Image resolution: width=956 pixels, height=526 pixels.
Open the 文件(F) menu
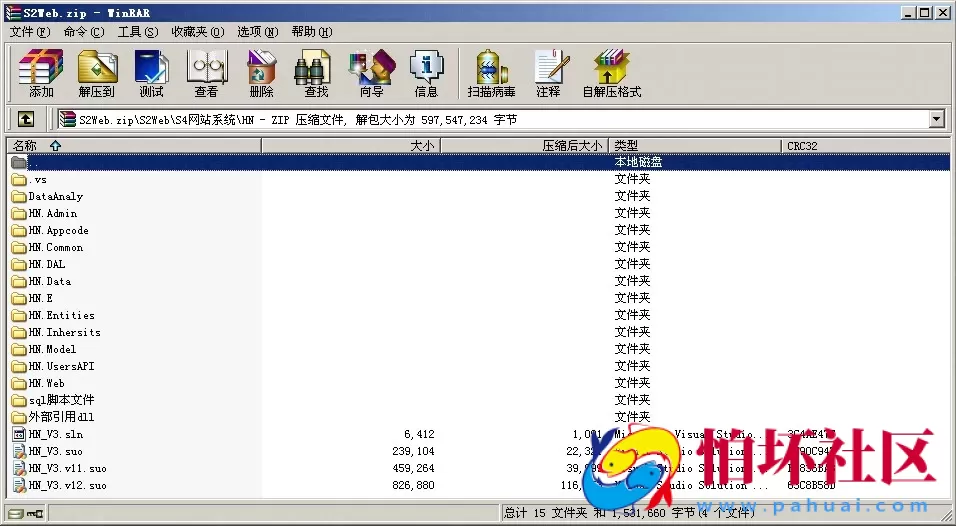click(30, 32)
